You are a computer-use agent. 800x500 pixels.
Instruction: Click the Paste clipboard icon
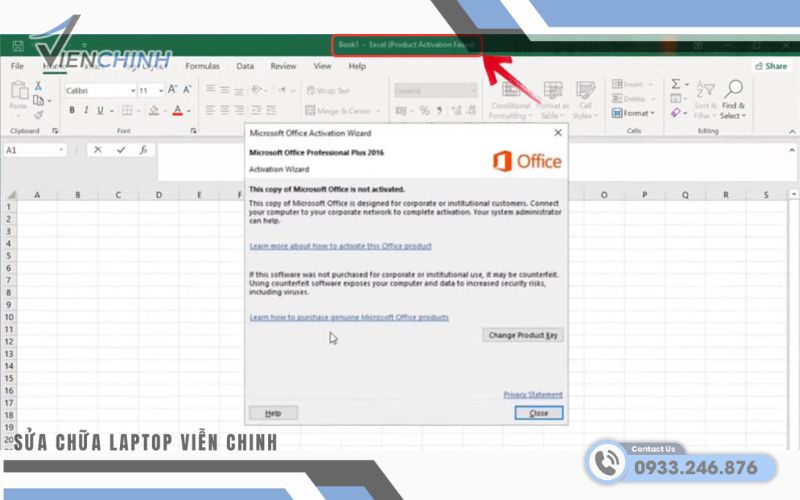[x=19, y=90]
